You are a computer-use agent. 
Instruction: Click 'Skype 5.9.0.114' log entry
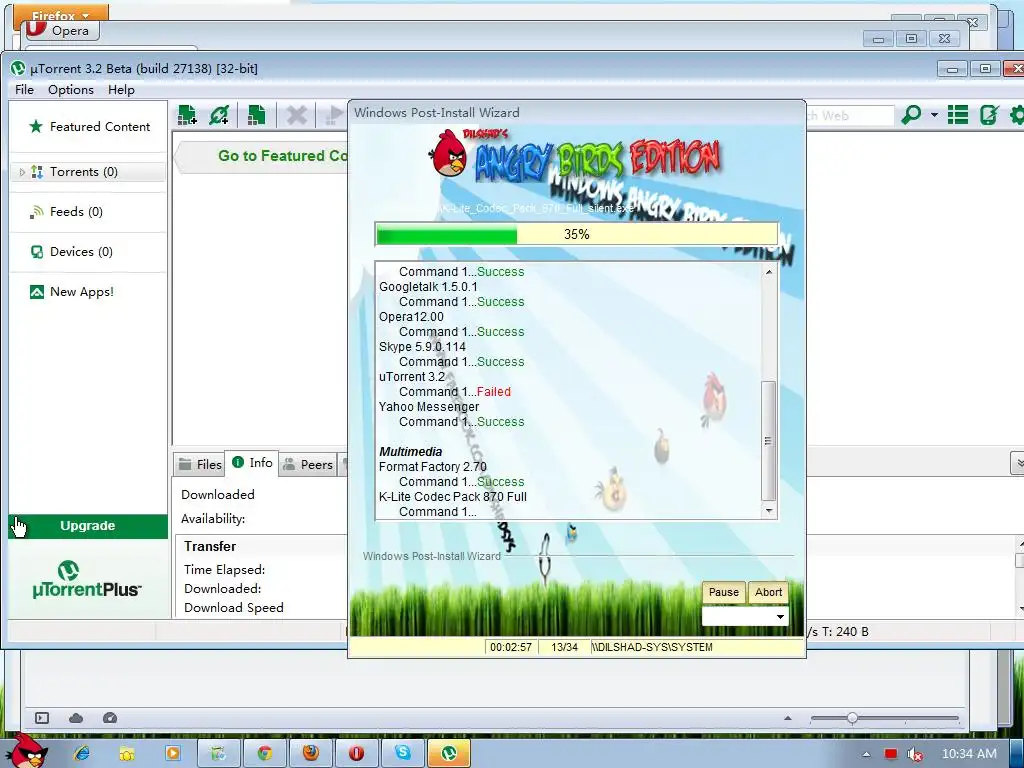tap(423, 347)
